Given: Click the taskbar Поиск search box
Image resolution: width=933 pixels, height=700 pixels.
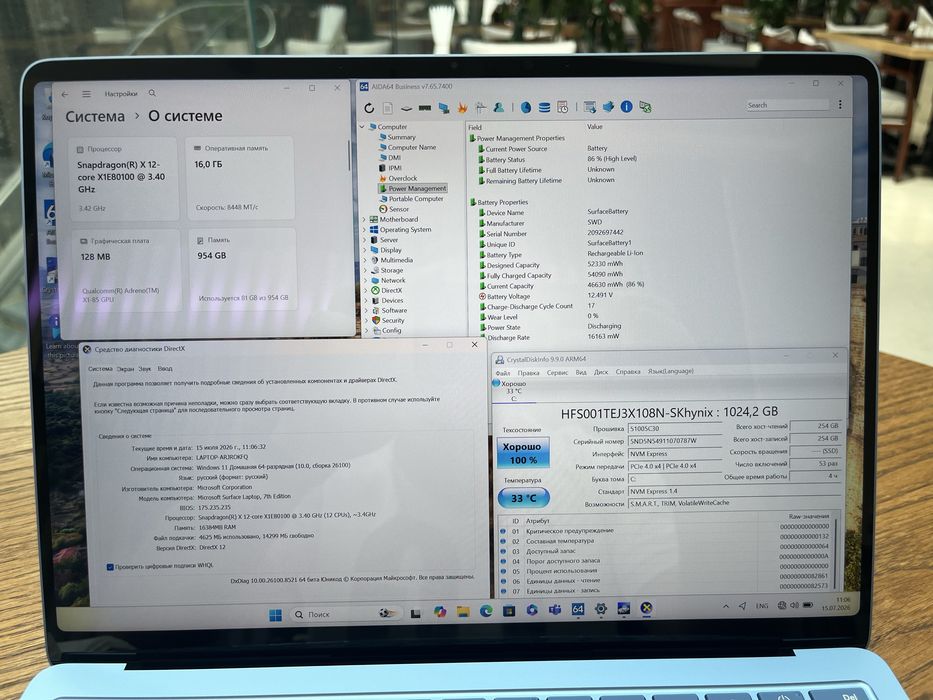Looking at the screenshot, I should point(346,614).
